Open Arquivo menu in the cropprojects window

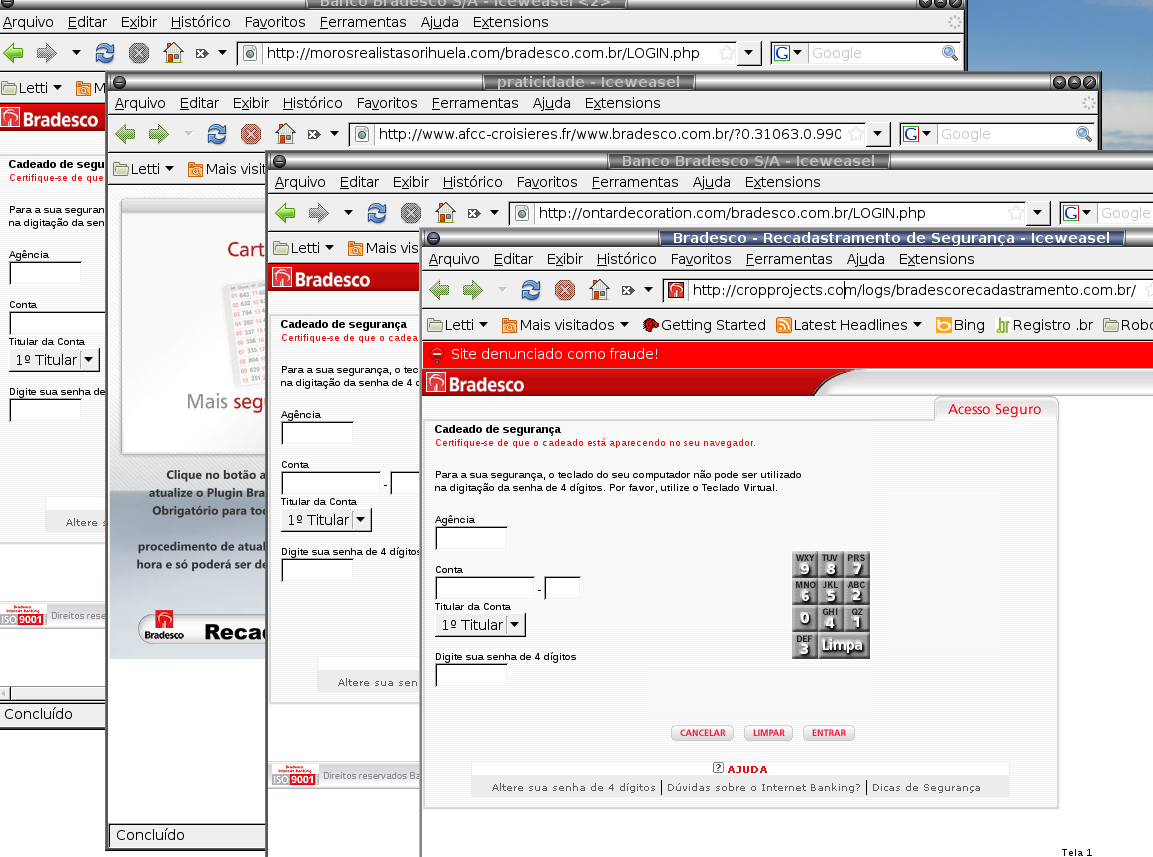point(454,259)
